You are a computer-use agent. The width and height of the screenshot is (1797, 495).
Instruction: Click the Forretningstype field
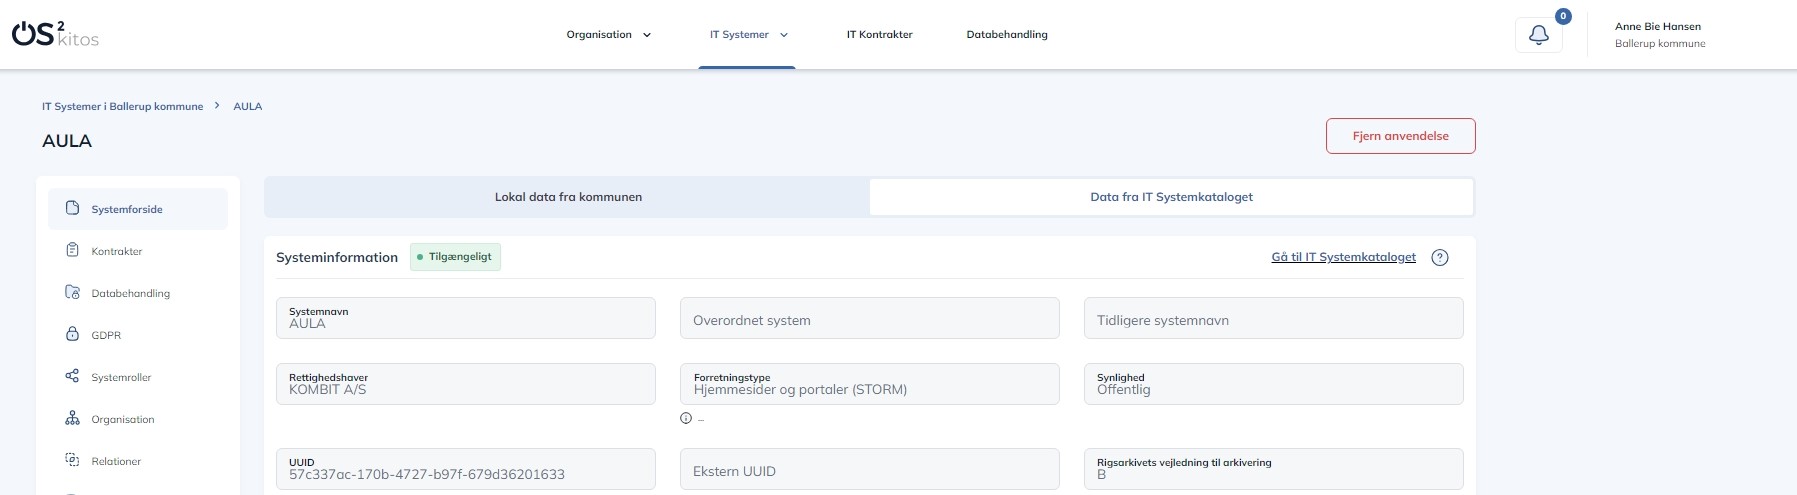pos(870,384)
